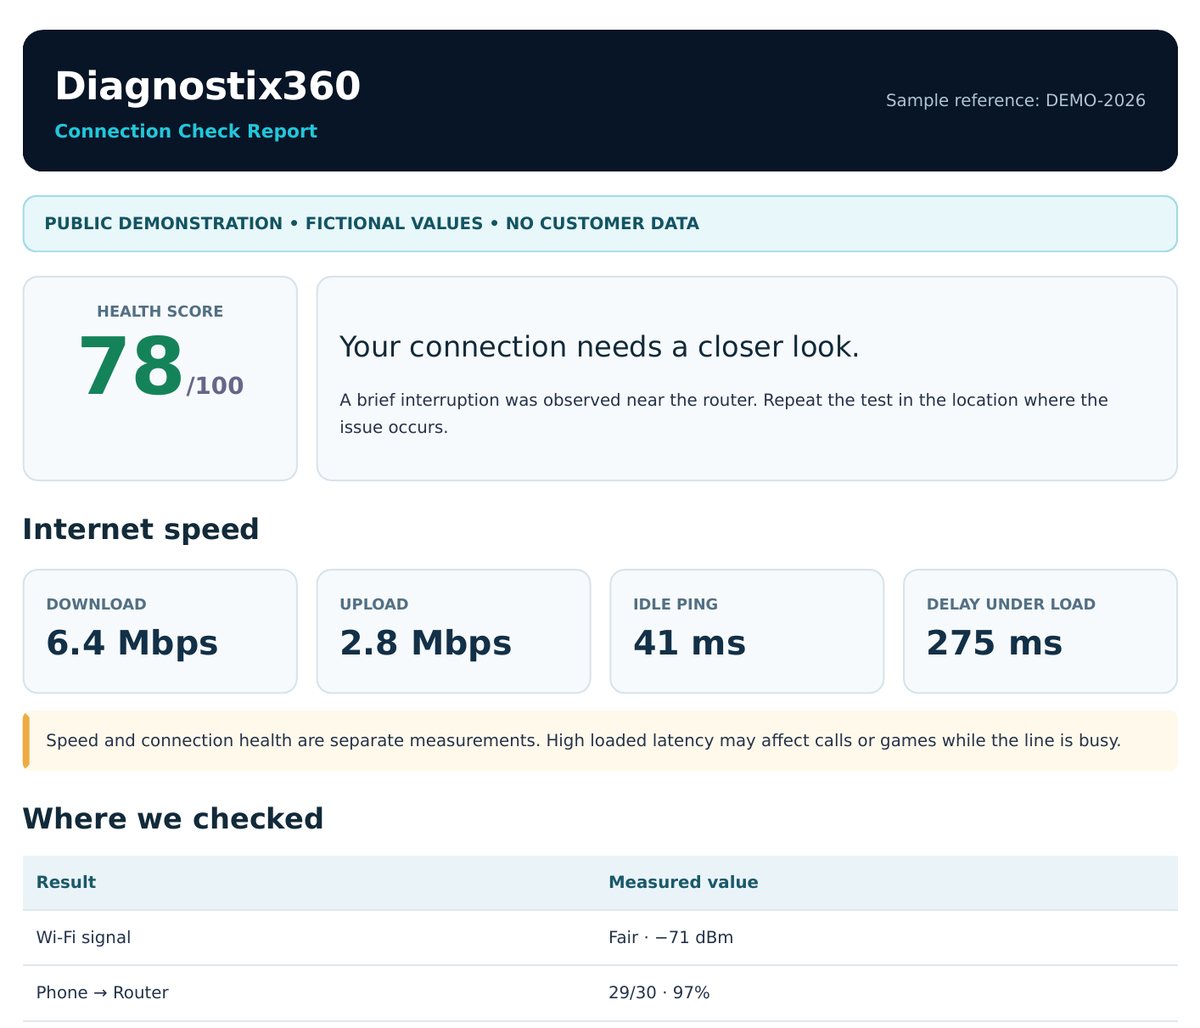Click the brief interruption description paragraph
The height and width of the screenshot is (1028, 1200).
tap(724, 413)
